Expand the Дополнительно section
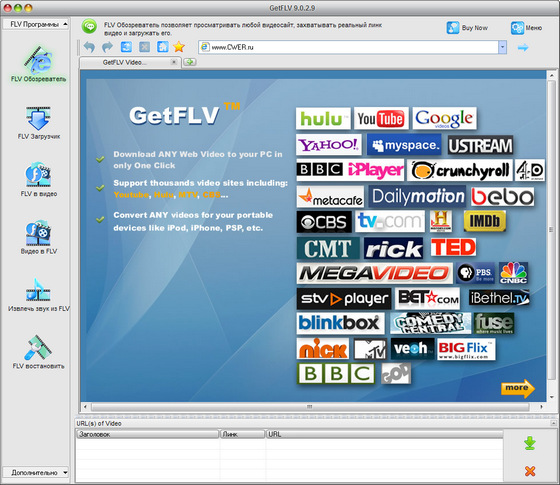The width and height of the screenshot is (560, 485). click(x=35, y=472)
